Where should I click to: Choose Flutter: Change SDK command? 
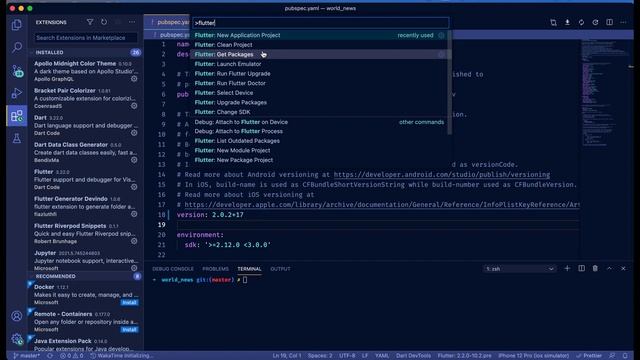pos(320,112)
